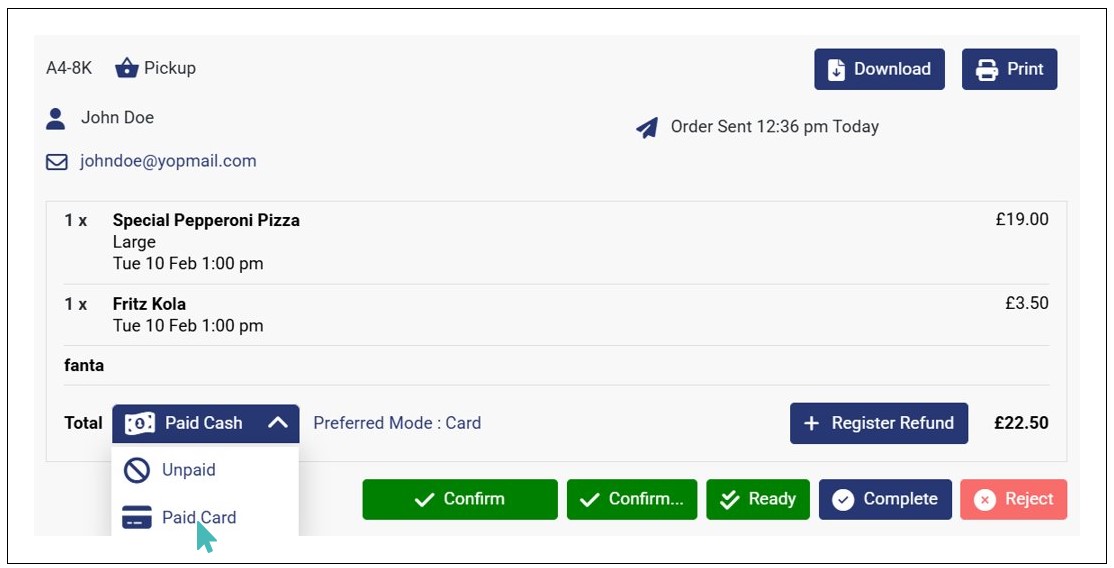Collapse the Paid Cash dropdown chevron
The height and width of the screenshot is (568, 1114).
click(x=278, y=424)
